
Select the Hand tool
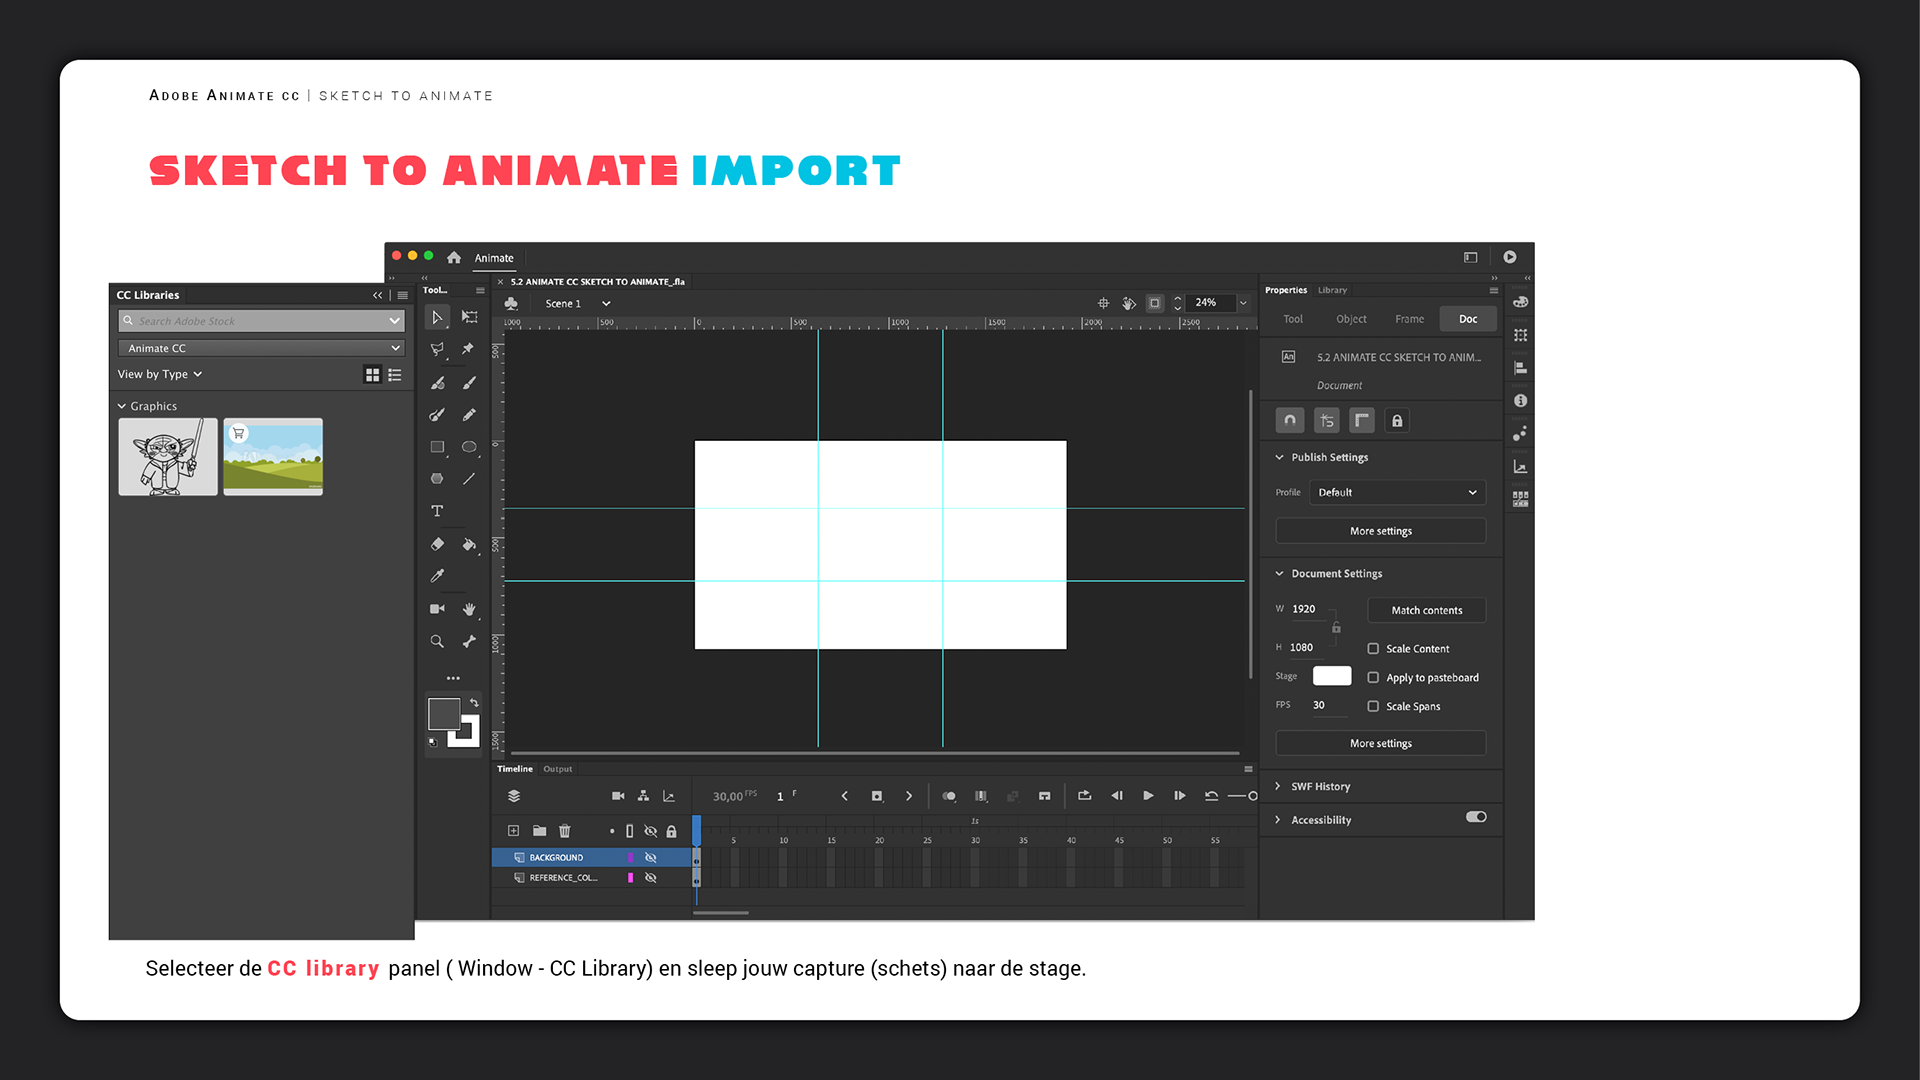(469, 609)
